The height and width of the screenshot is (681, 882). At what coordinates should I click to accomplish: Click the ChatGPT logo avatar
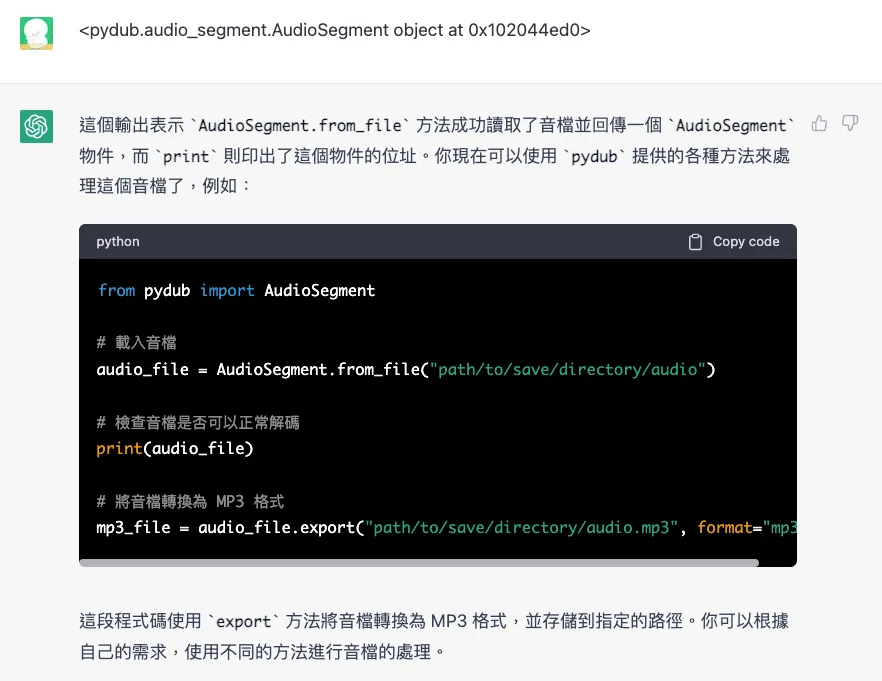[x=37, y=126]
